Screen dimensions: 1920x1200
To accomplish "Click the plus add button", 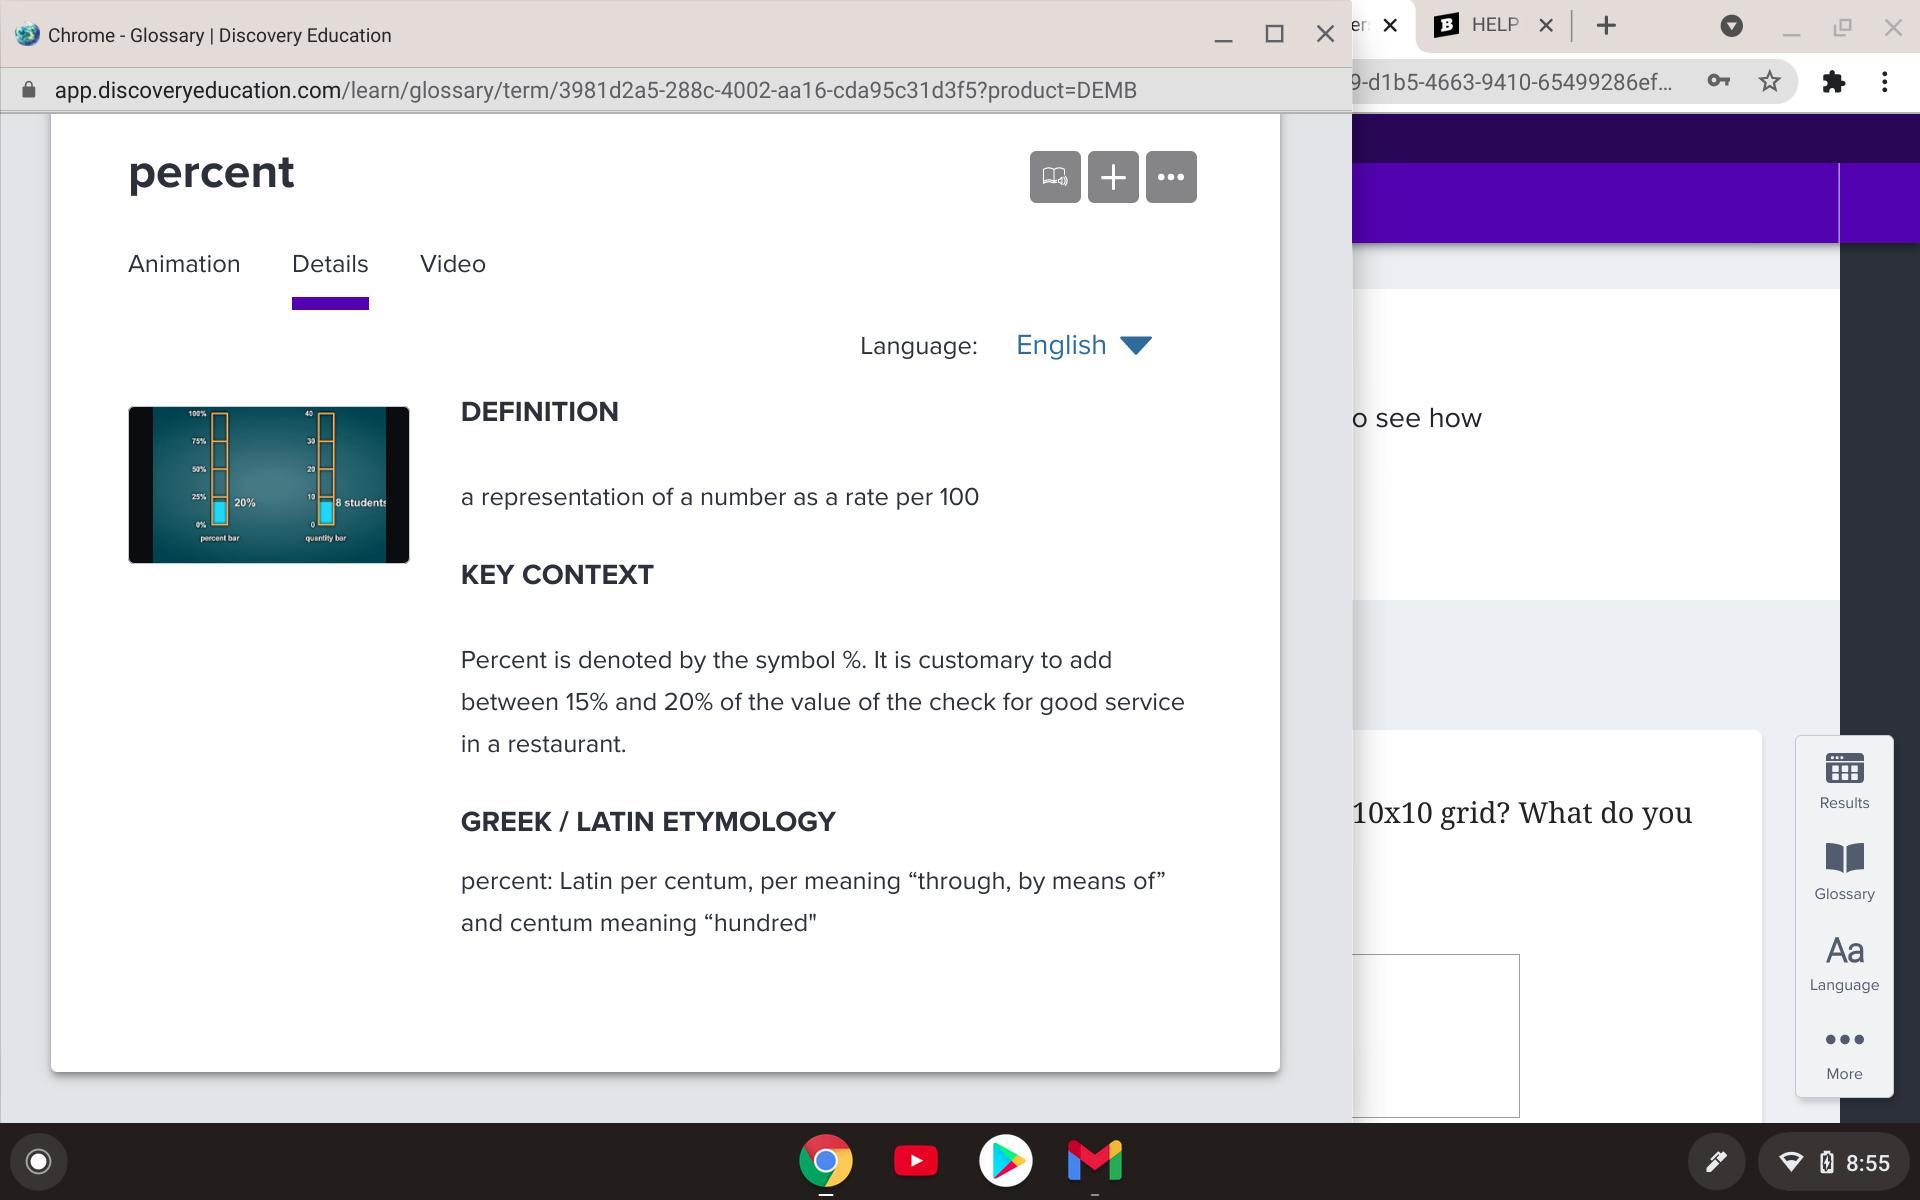I will (1113, 177).
